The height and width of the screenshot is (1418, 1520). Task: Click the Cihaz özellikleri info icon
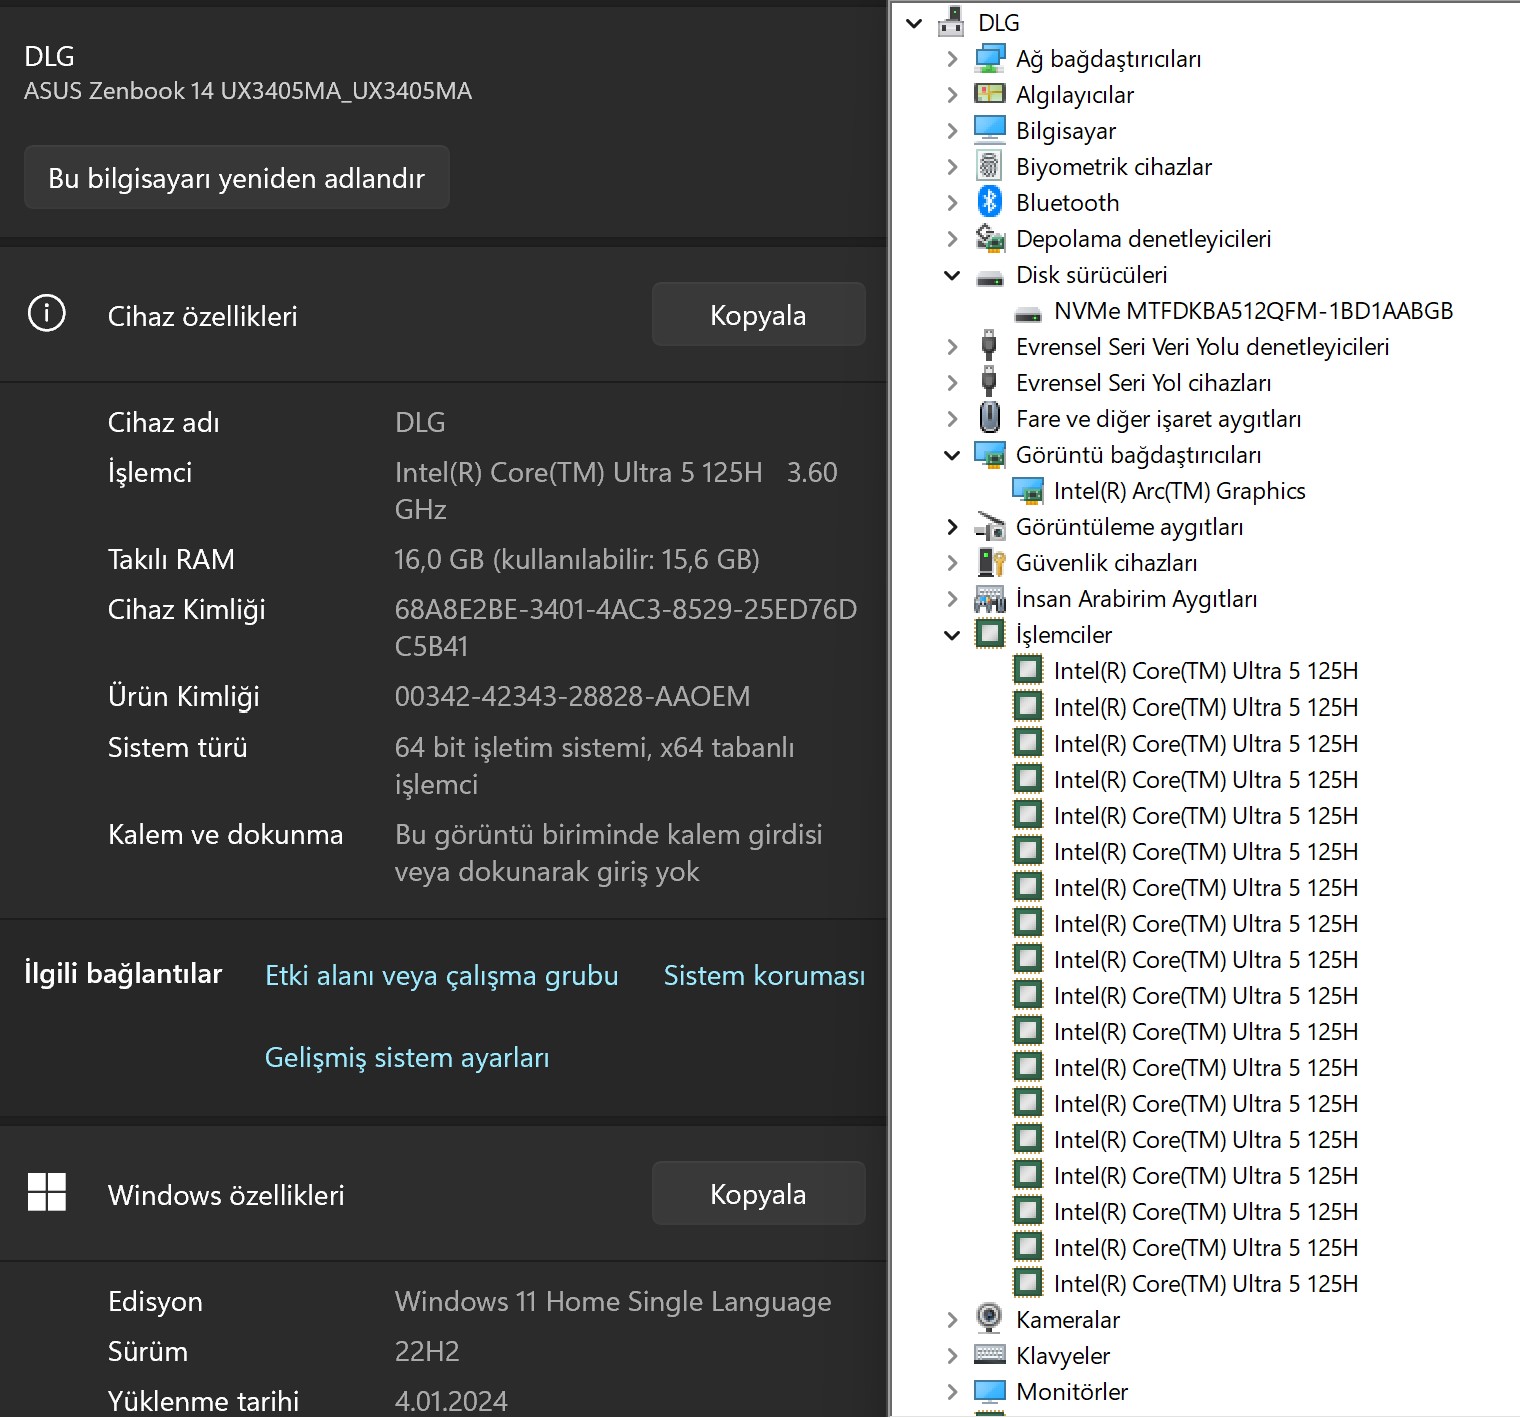(46, 314)
